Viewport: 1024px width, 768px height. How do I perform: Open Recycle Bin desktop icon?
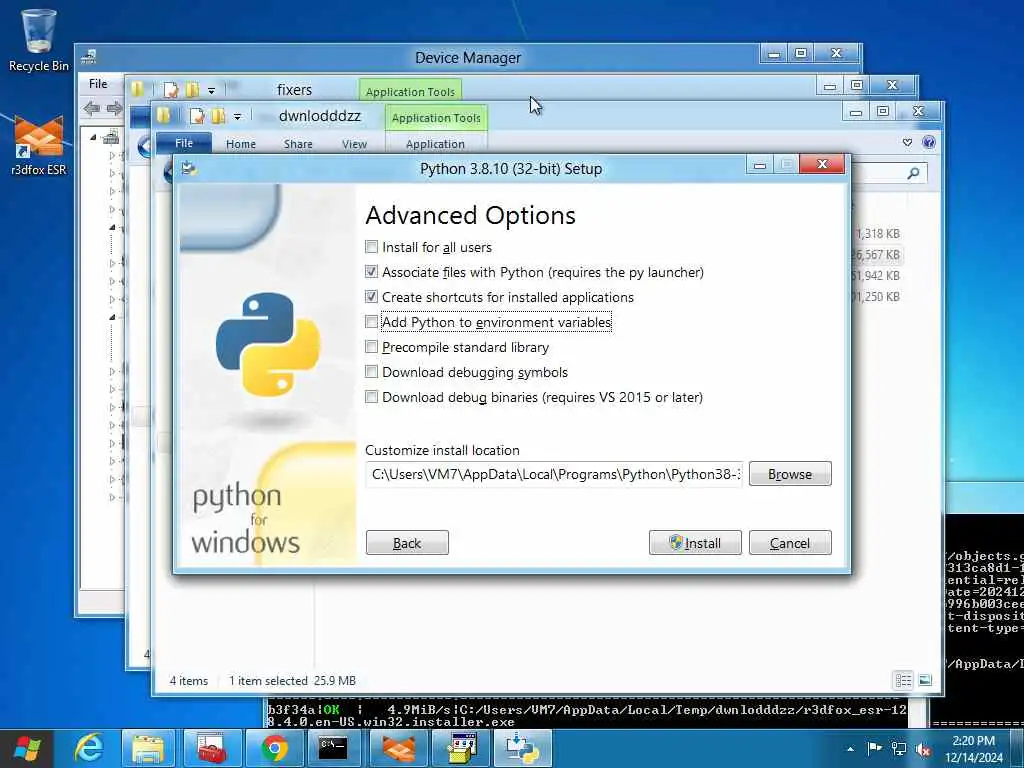[39, 40]
